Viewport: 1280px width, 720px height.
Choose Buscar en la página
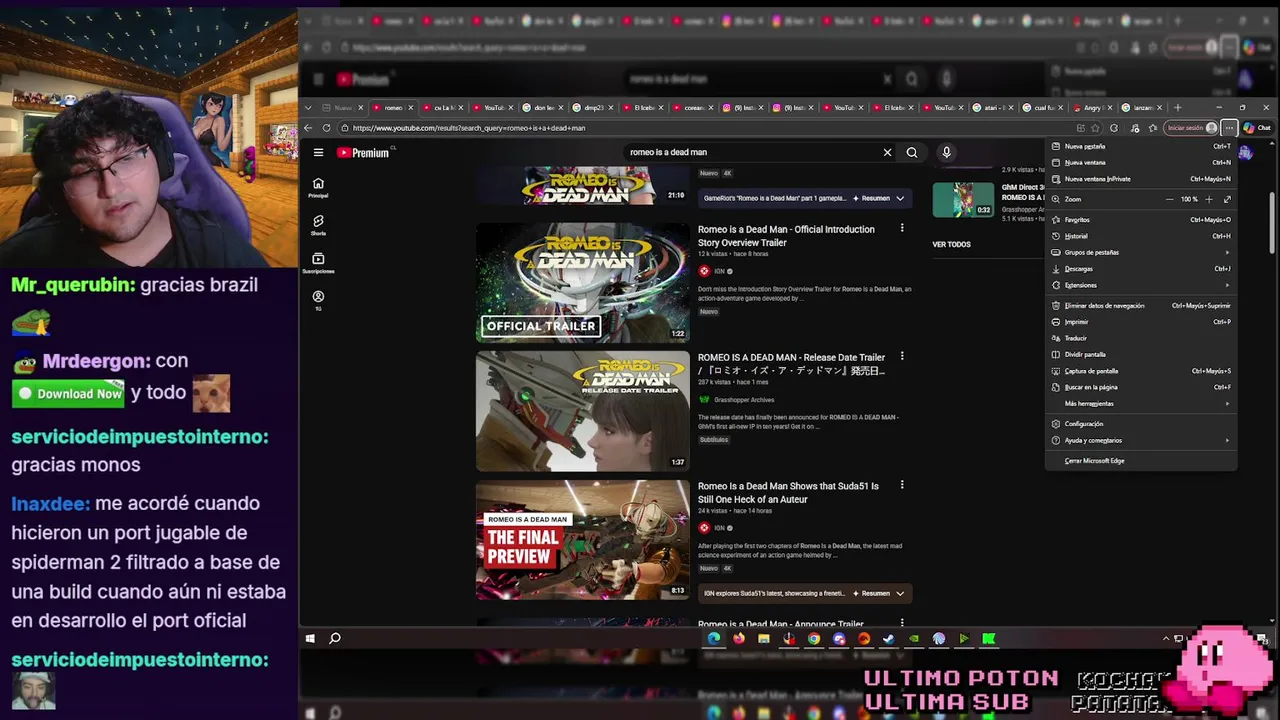point(1141,387)
